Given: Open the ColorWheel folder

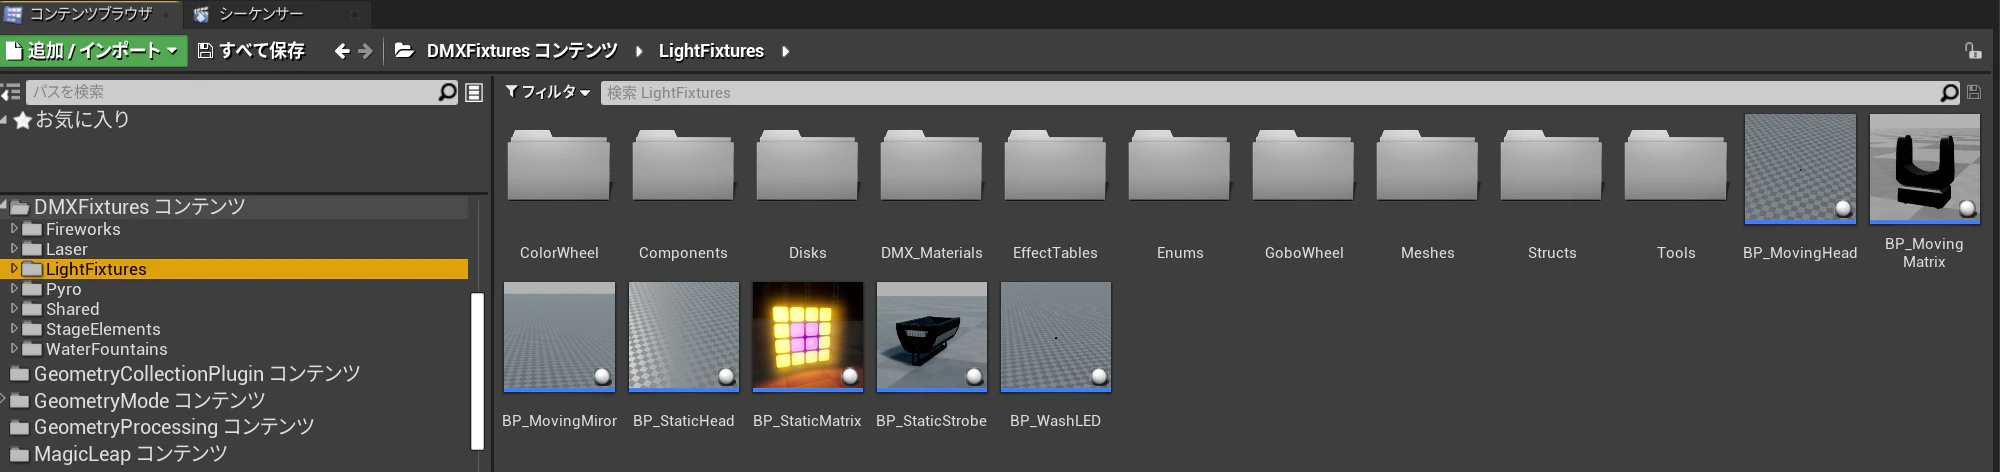Looking at the screenshot, I should 559,190.
